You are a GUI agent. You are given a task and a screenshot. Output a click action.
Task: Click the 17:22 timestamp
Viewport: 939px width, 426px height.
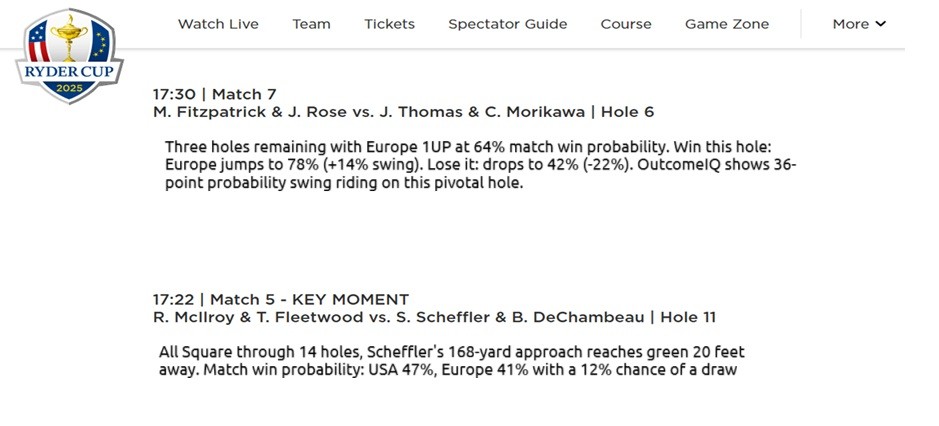point(172,299)
